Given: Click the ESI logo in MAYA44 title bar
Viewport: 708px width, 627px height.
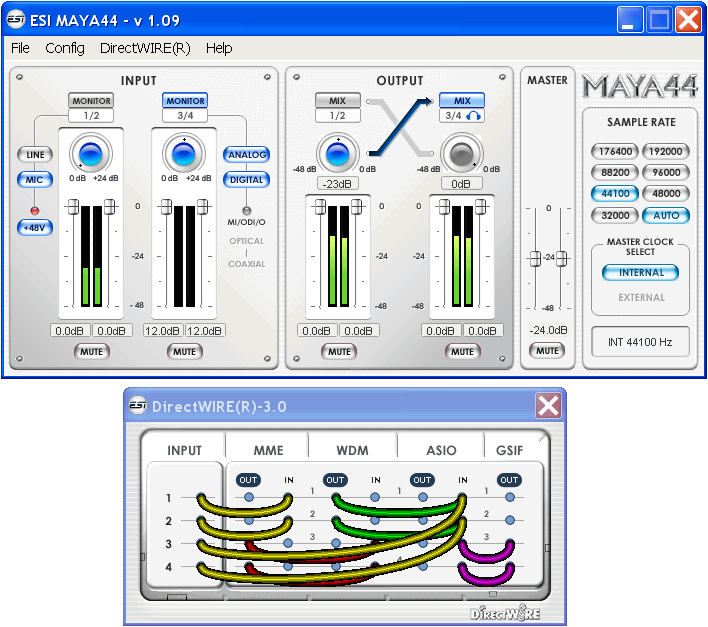Looking at the screenshot, I should tap(16, 20).
